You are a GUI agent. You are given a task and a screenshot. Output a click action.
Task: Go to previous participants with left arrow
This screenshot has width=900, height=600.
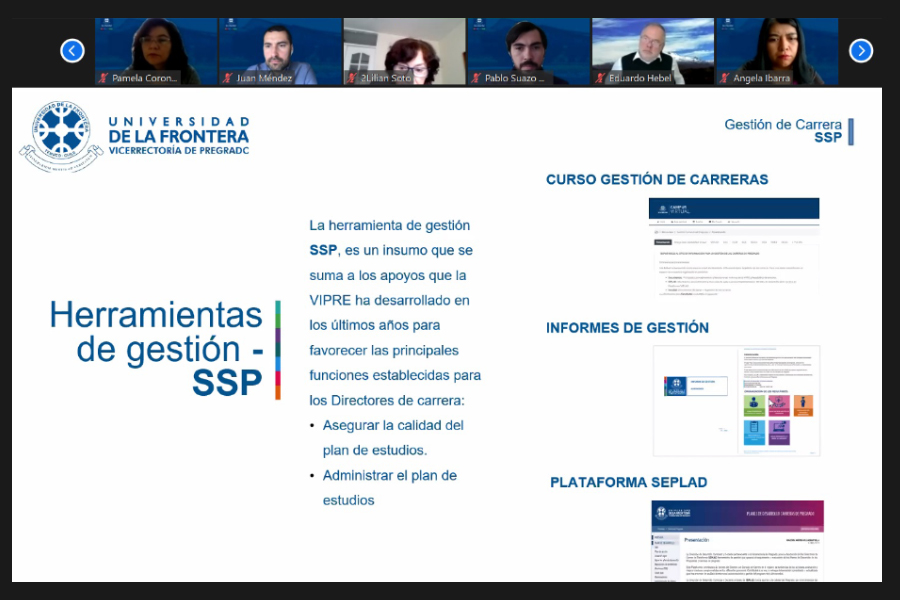pos(72,51)
